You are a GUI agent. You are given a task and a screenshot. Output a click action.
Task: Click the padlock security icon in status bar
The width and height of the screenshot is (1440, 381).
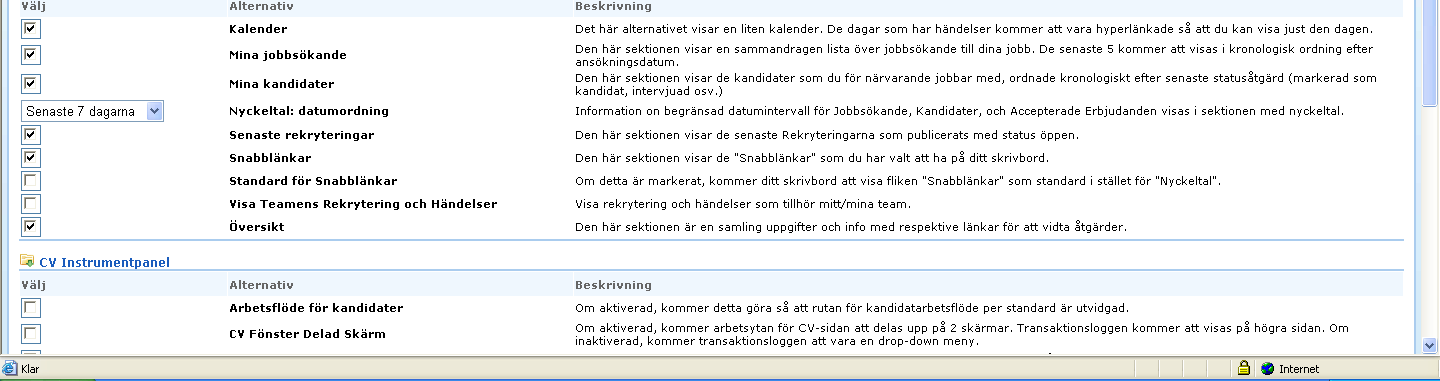pos(1243,369)
